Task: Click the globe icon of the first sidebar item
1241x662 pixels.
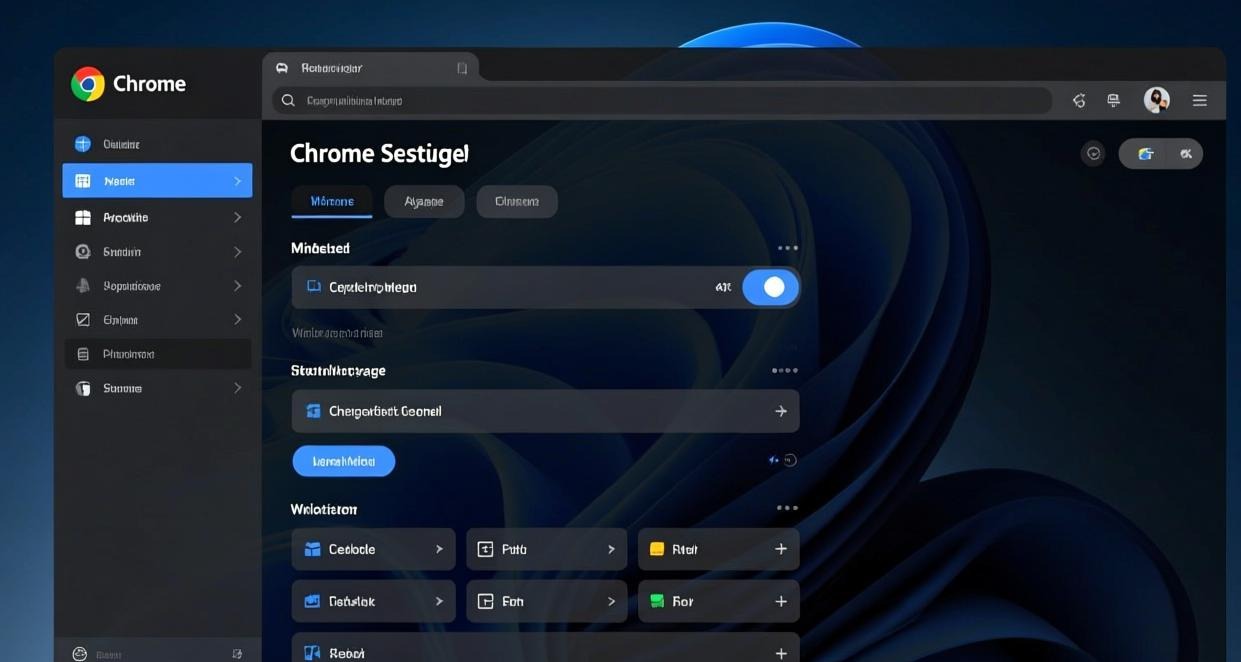Action: (x=83, y=144)
